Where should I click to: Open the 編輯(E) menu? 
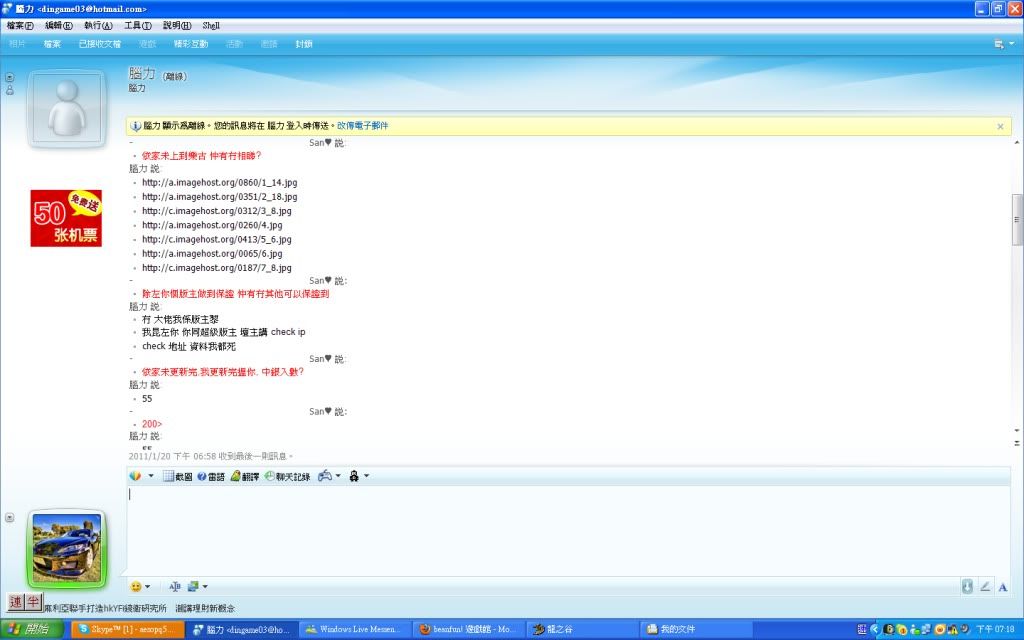coord(58,25)
